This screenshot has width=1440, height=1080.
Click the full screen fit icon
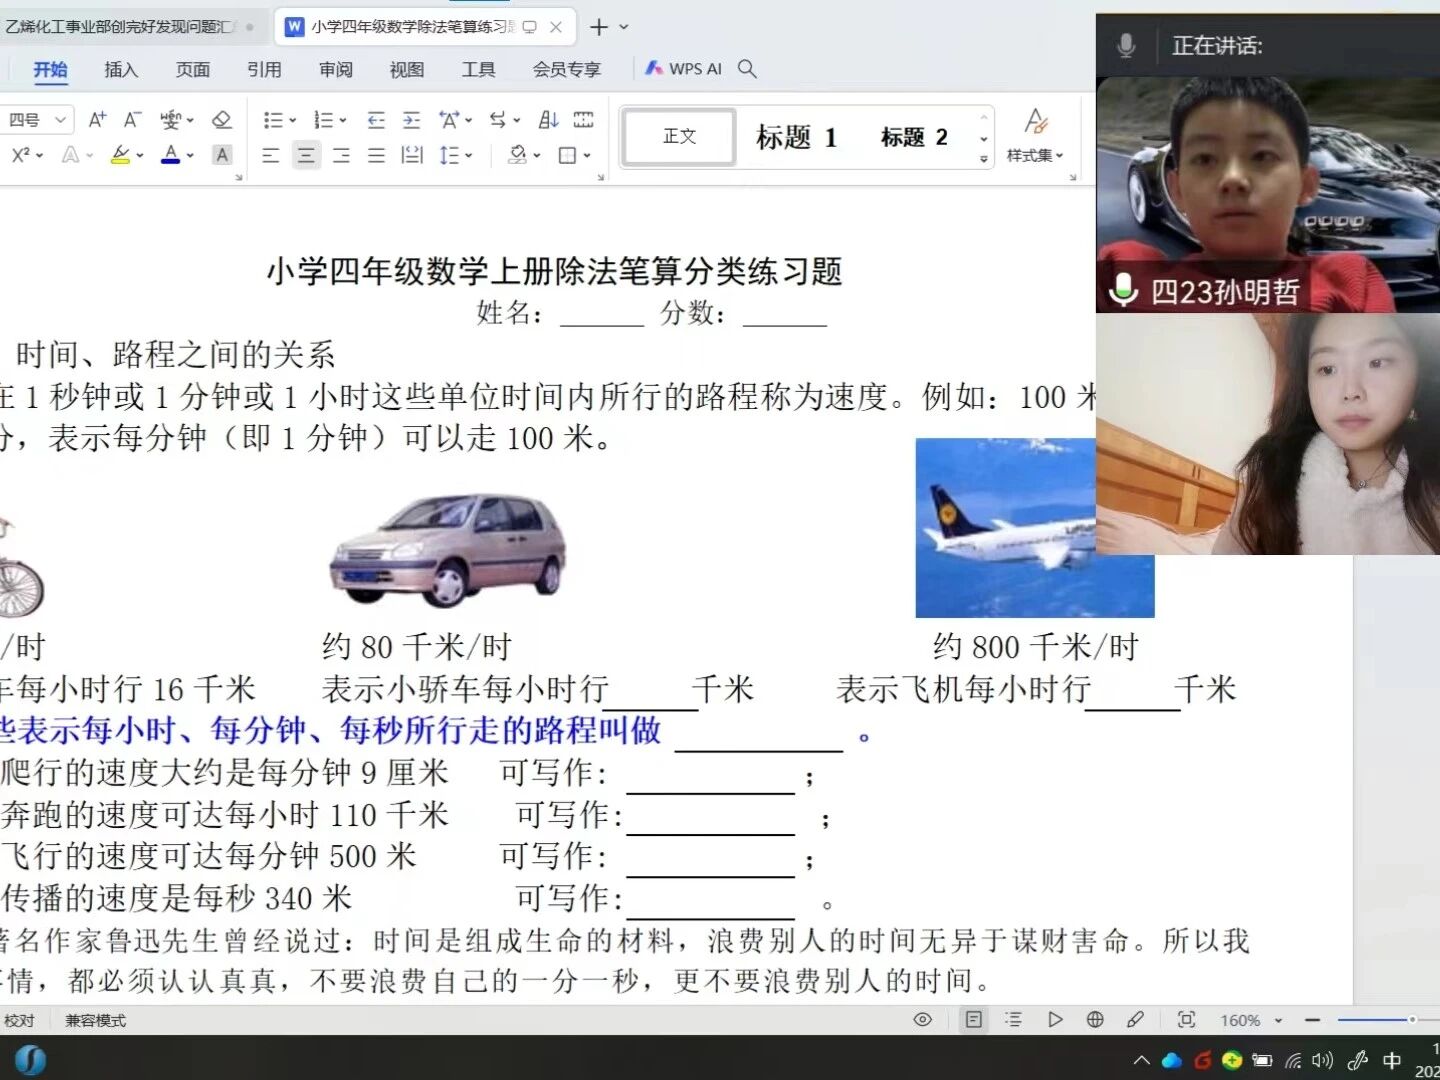click(x=1186, y=1019)
